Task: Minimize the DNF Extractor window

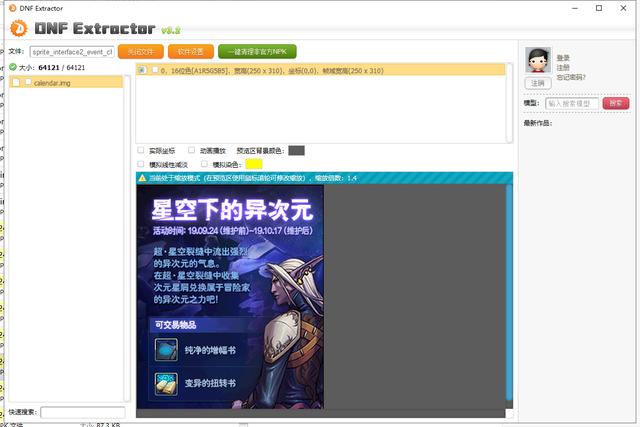Action: click(575, 8)
